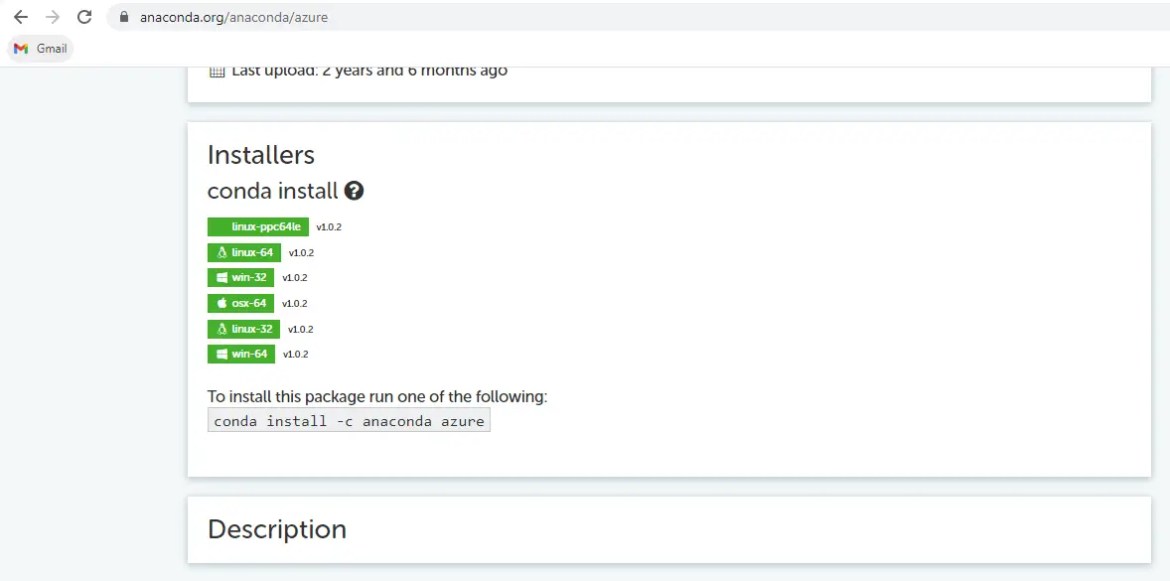Viewport: 1170px width, 581px height.
Task: Reload the anaconda.org page
Action: (x=84, y=17)
